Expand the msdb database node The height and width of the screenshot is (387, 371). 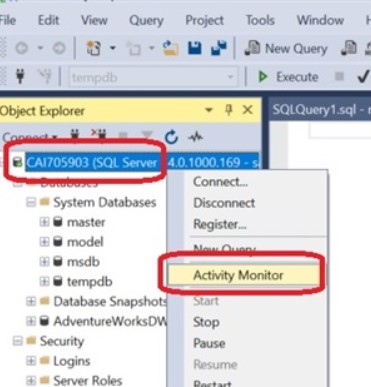pyautogui.click(x=44, y=262)
